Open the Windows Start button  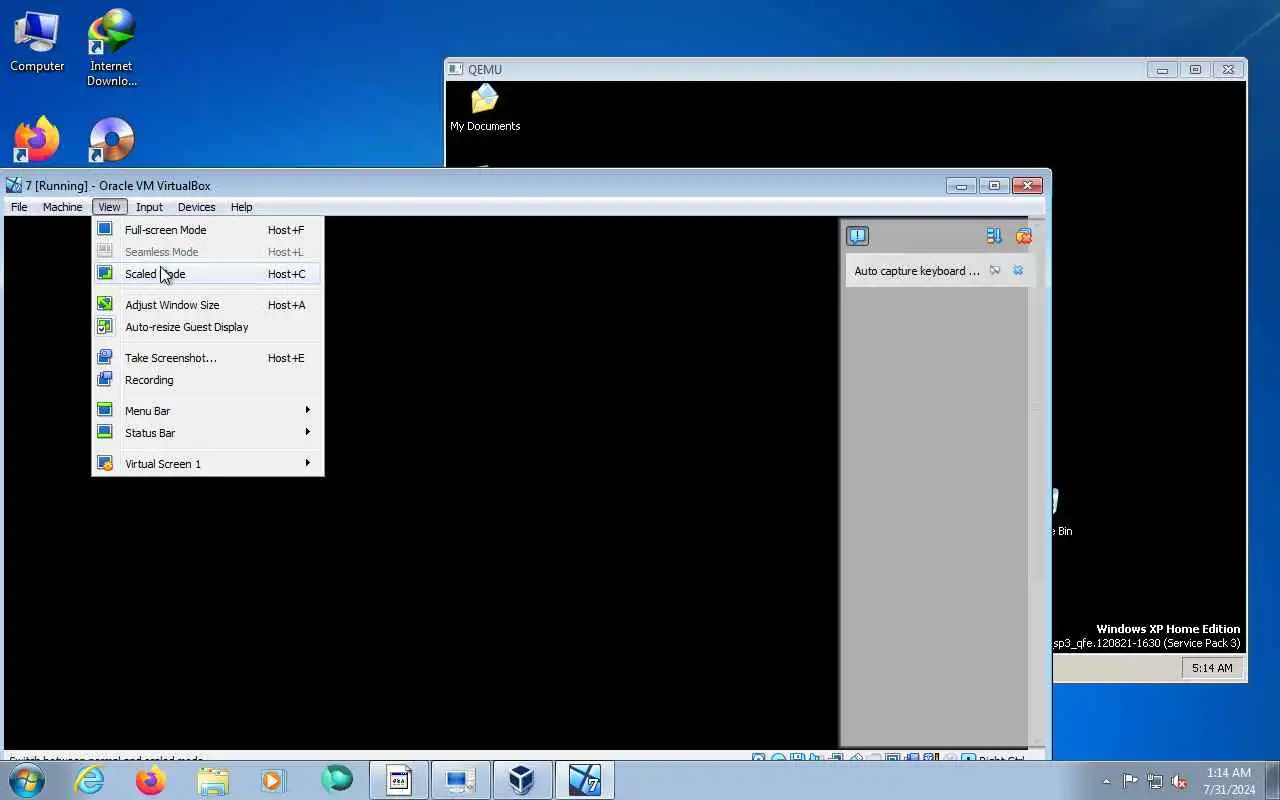(27, 780)
